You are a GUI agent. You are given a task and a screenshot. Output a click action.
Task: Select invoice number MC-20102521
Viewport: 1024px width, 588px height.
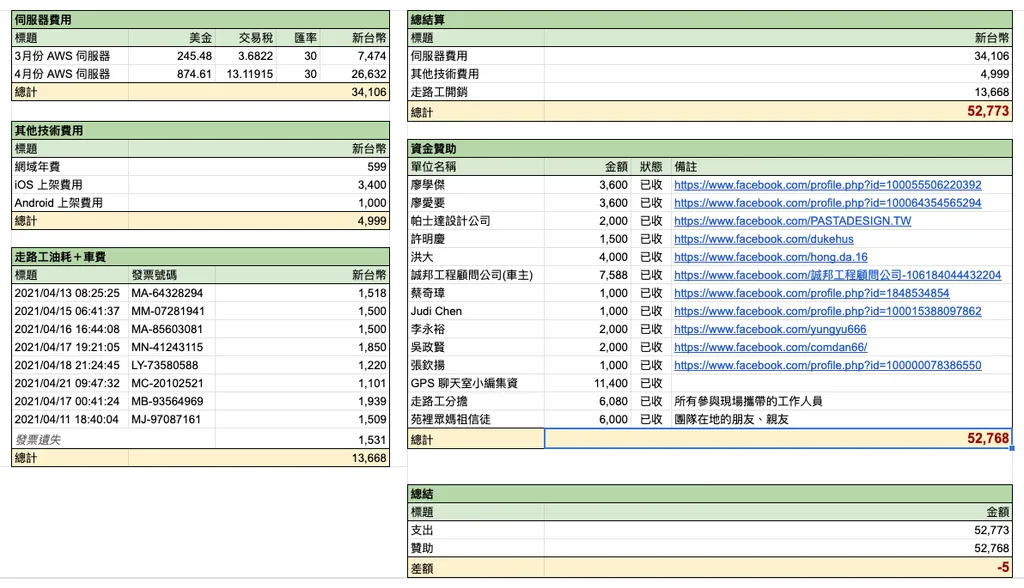(172, 384)
